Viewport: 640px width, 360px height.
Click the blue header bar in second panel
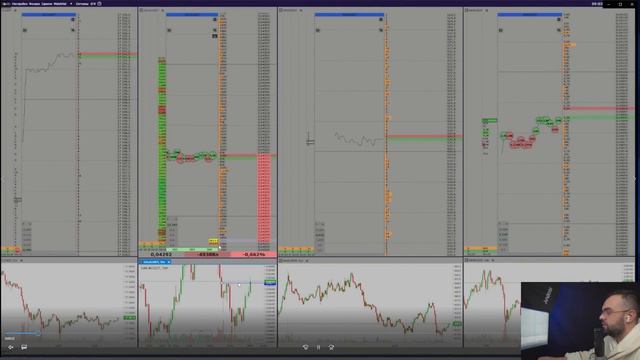point(192,15)
